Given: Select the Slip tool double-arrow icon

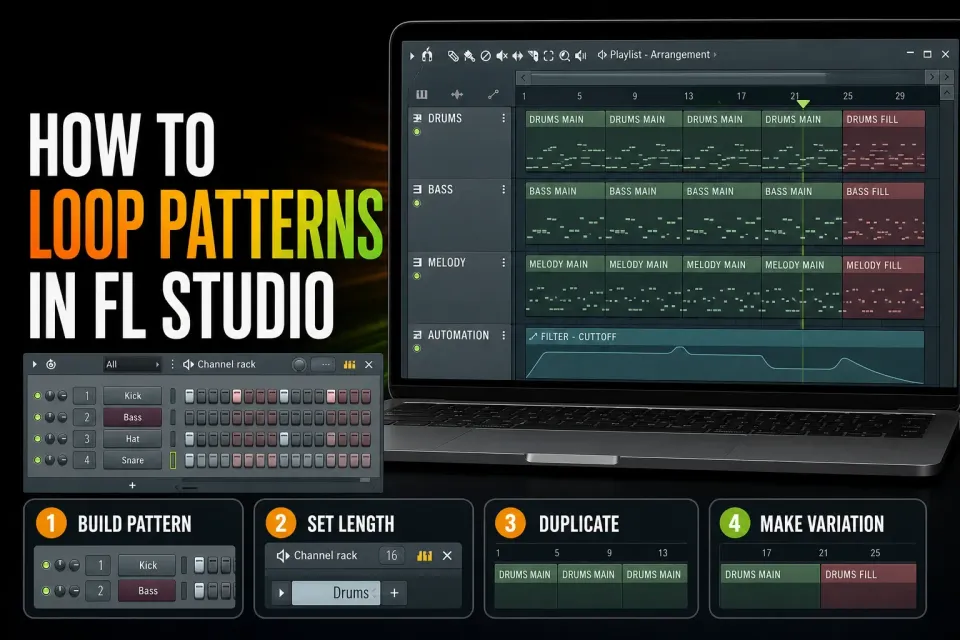Looking at the screenshot, I should point(517,56).
